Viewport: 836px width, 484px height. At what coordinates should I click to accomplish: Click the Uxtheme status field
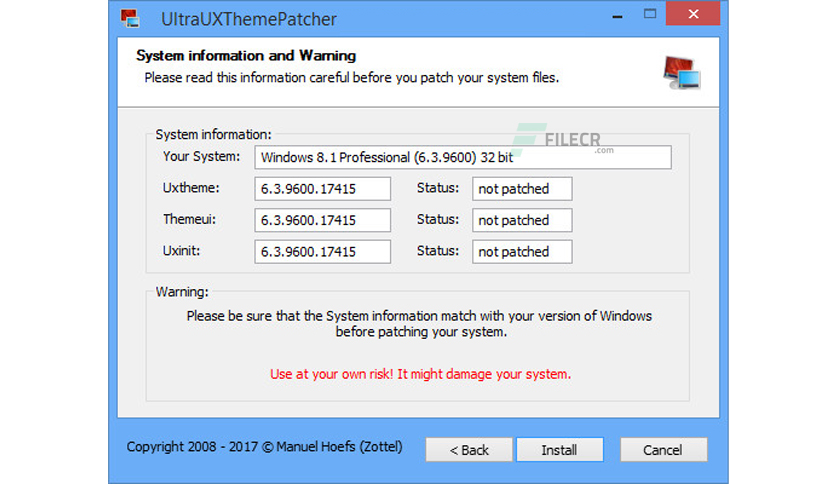click(x=522, y=189)
